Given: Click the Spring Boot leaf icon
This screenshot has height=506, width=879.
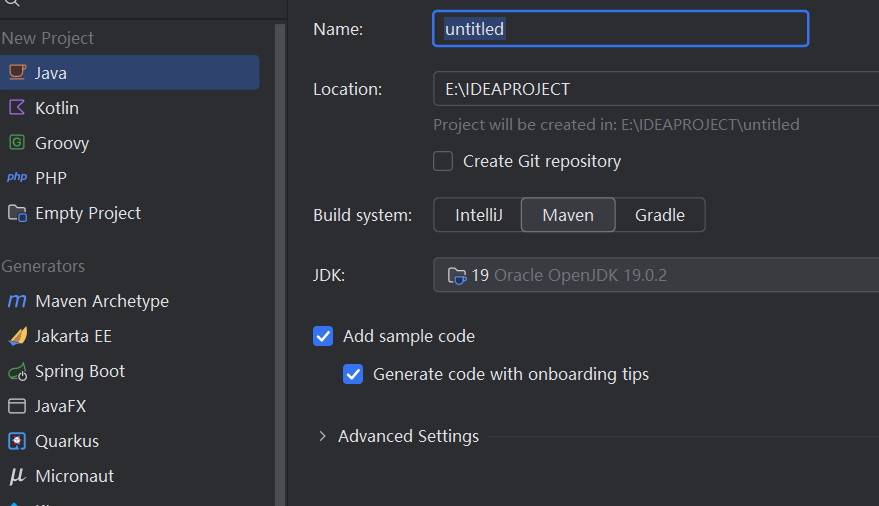Looking at the screenshot, I should (17, 371).
